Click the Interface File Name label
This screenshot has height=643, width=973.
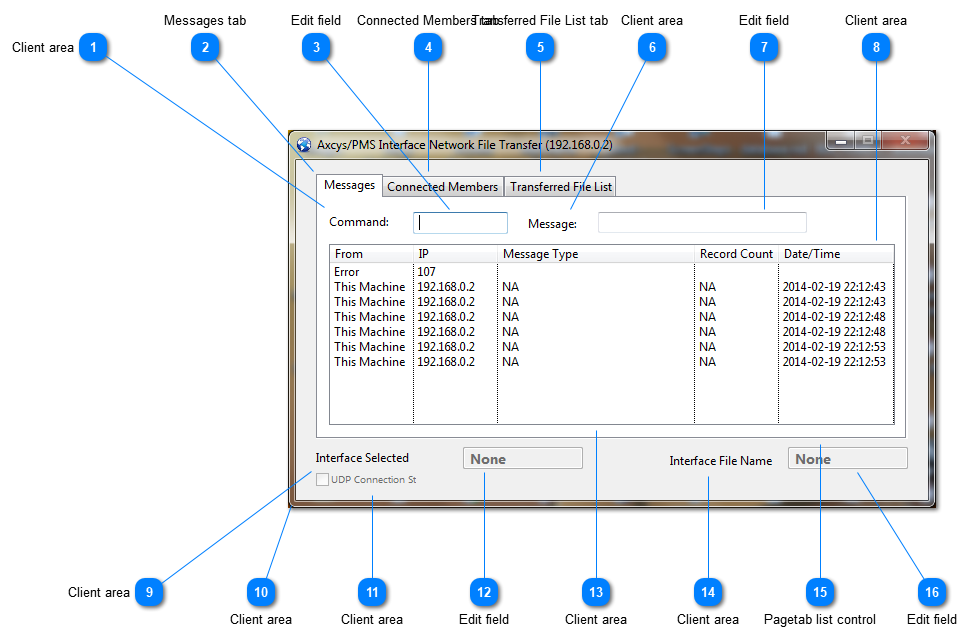(x=720, y=461)
